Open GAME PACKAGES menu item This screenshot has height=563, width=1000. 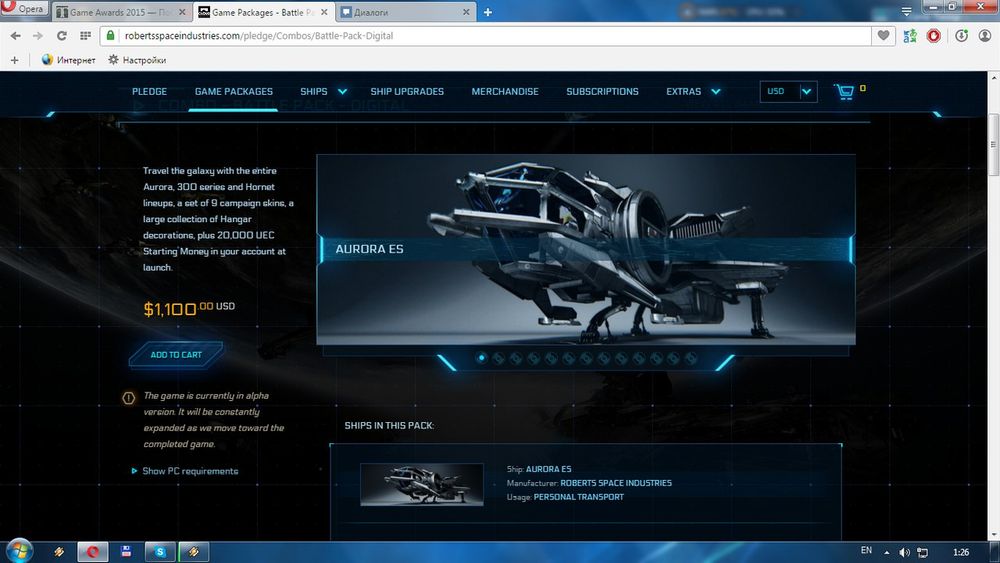pyautogui.click(x=233, y=92)
